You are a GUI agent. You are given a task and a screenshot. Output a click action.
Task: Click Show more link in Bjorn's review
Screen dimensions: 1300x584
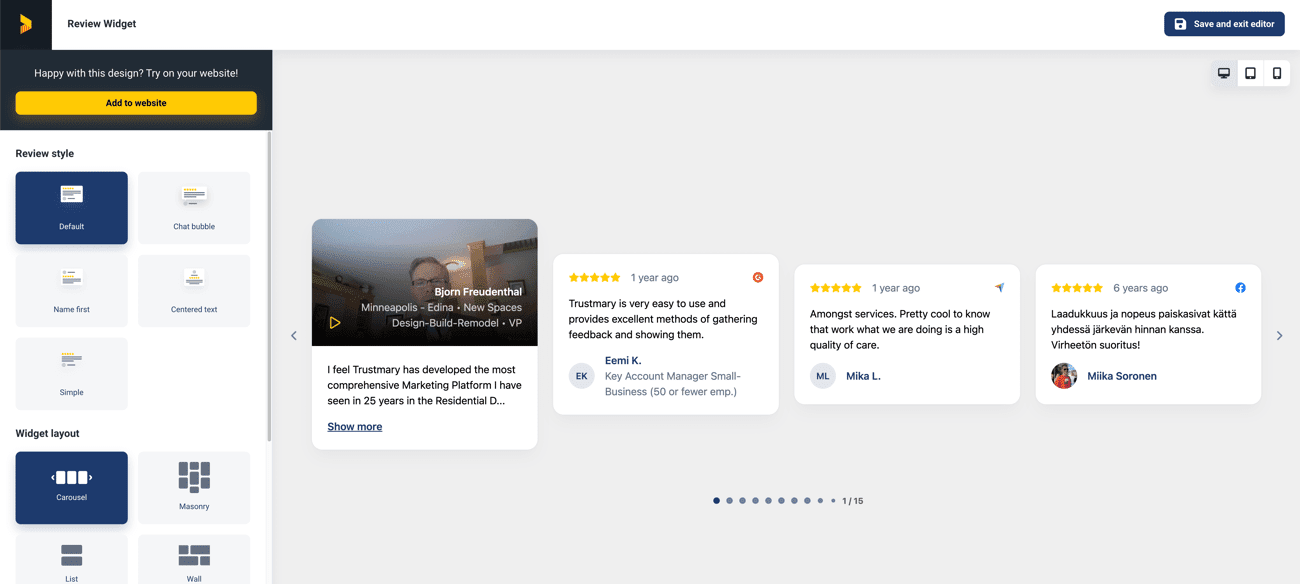[355, 427]
